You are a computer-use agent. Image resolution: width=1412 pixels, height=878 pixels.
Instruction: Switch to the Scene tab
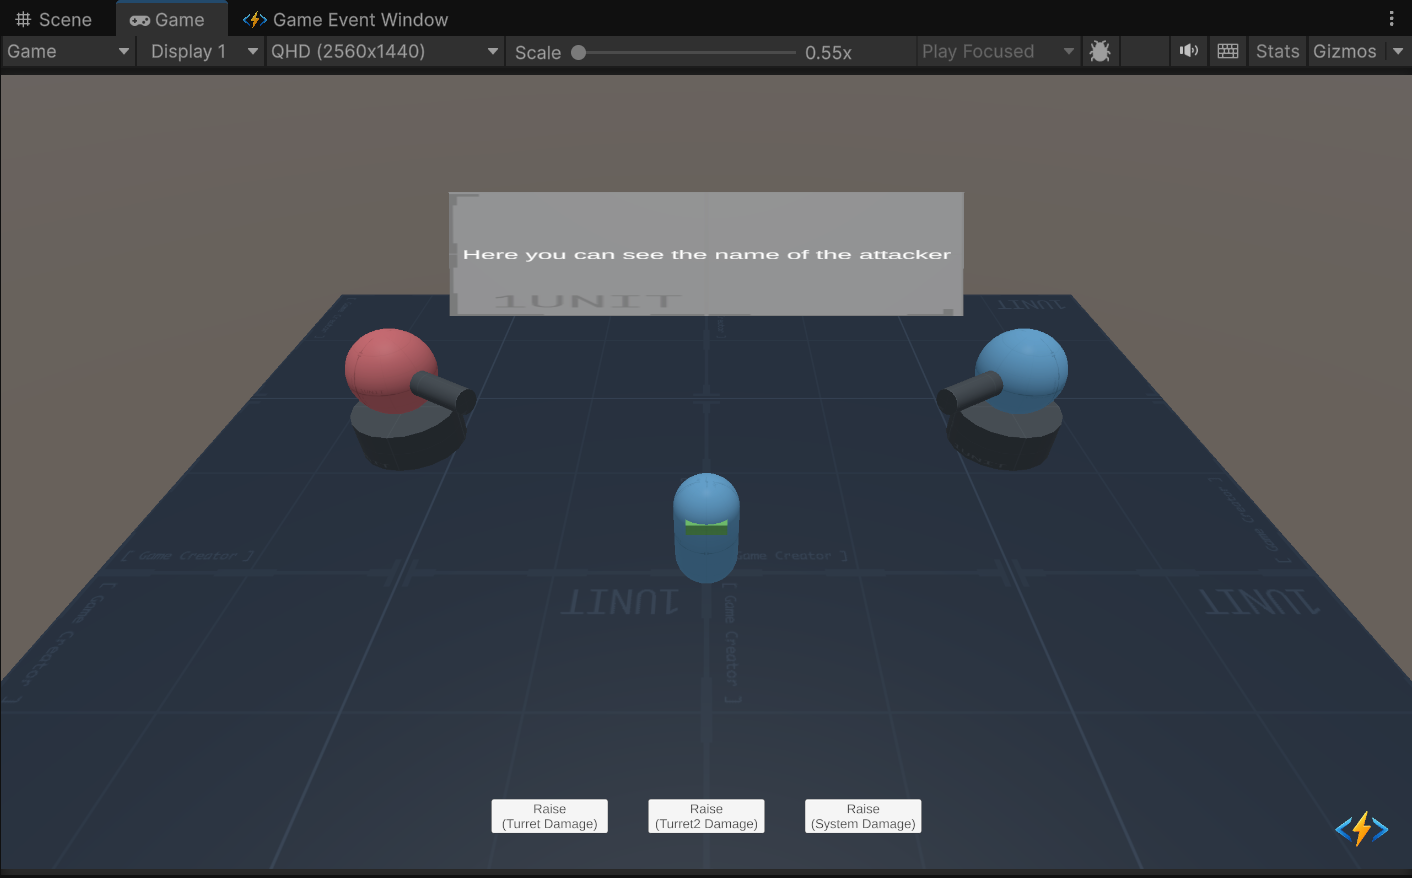pos(55,20)
